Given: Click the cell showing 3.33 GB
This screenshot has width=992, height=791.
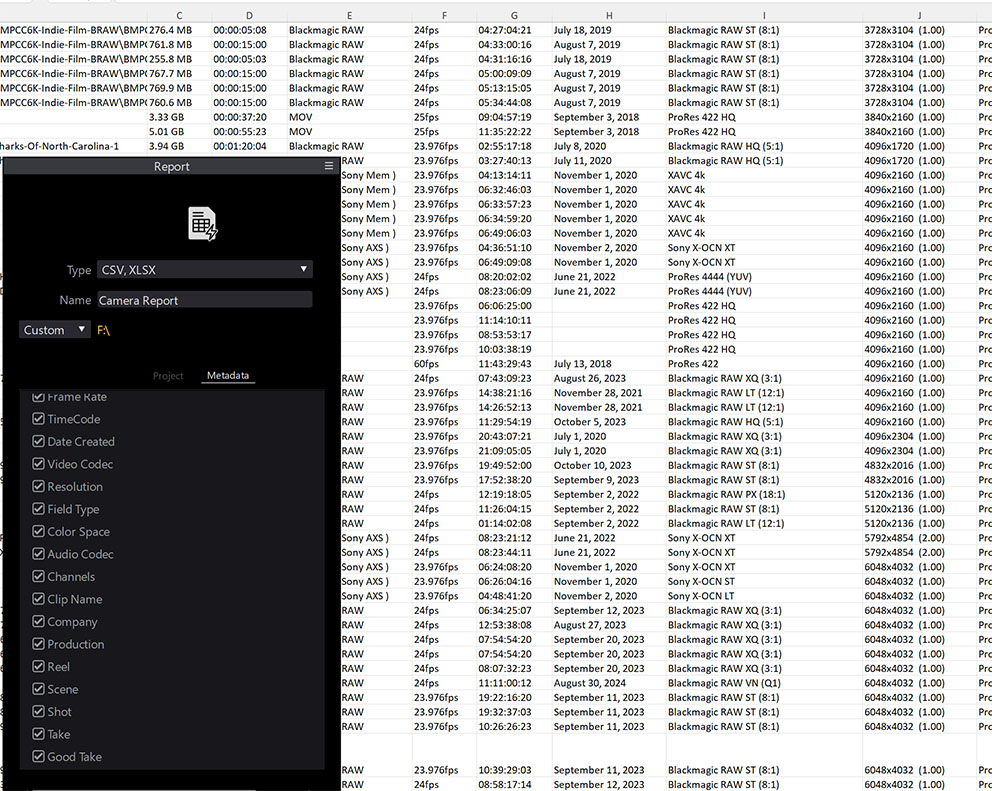Looking at the screenshot, I should [x=179, y=117].
